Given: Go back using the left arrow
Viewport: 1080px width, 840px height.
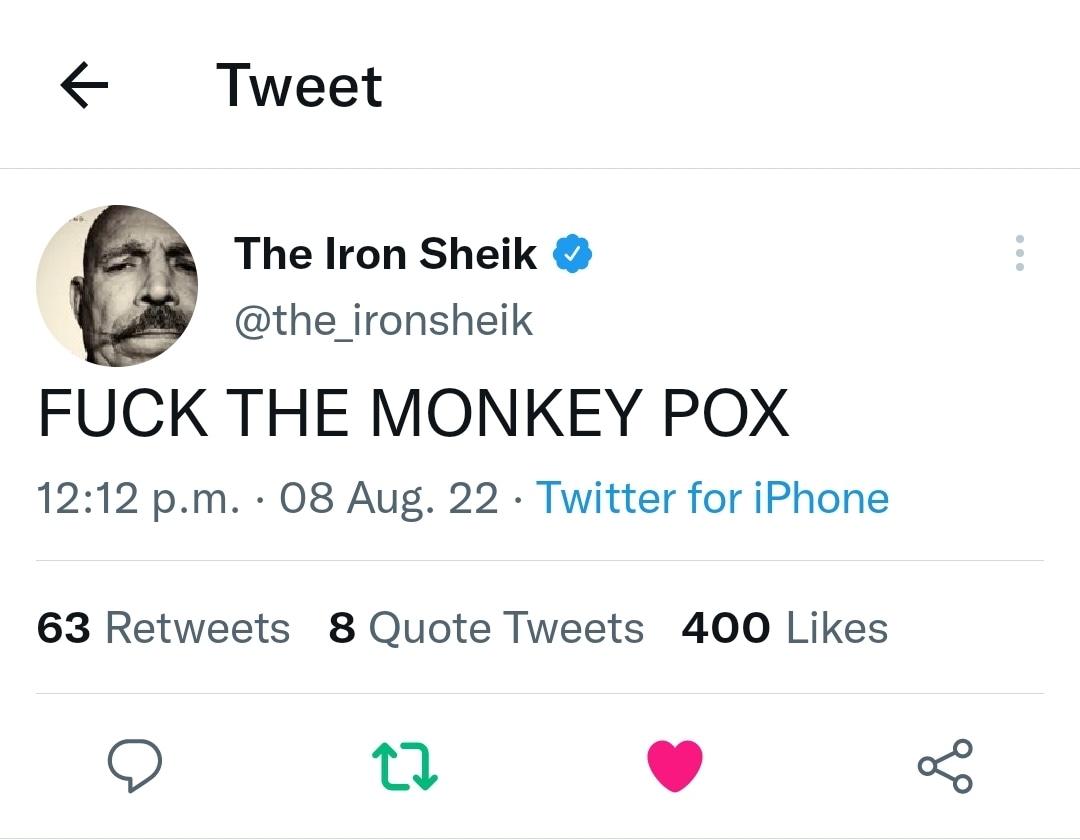Looking at the screenshot, I should (85, 87).
